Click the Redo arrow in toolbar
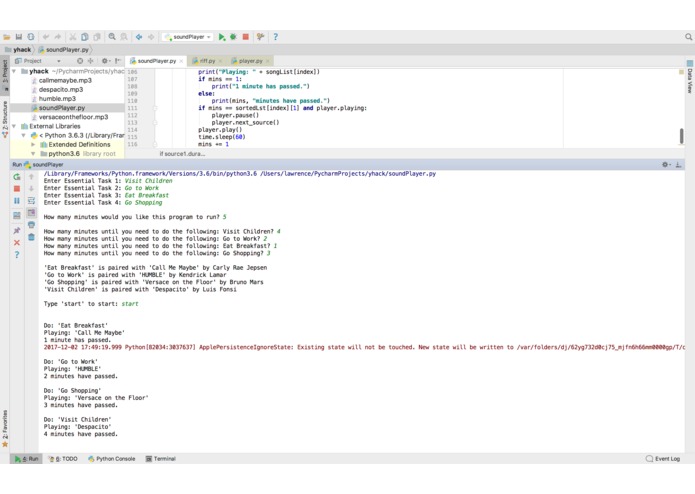695x494 pixels. [x=58, y=37]
